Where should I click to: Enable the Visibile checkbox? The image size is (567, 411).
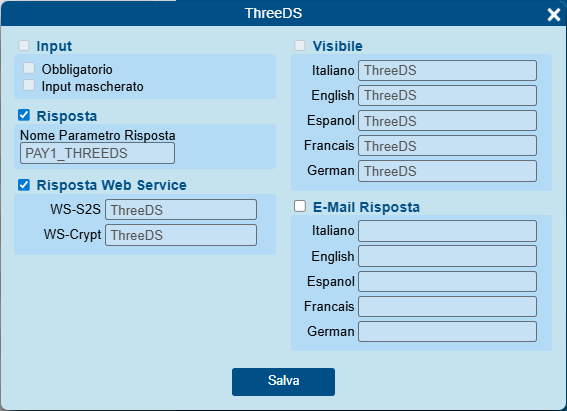[x=300, y=46]
